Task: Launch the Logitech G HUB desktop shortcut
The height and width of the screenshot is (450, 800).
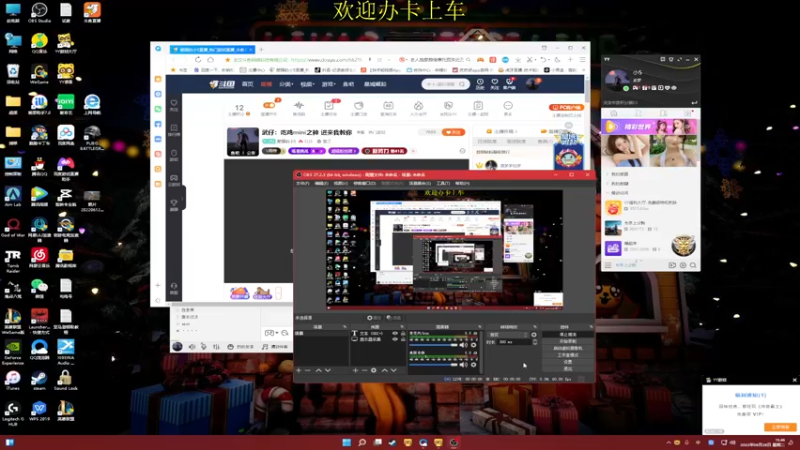Action: click(x=13, y=414)
